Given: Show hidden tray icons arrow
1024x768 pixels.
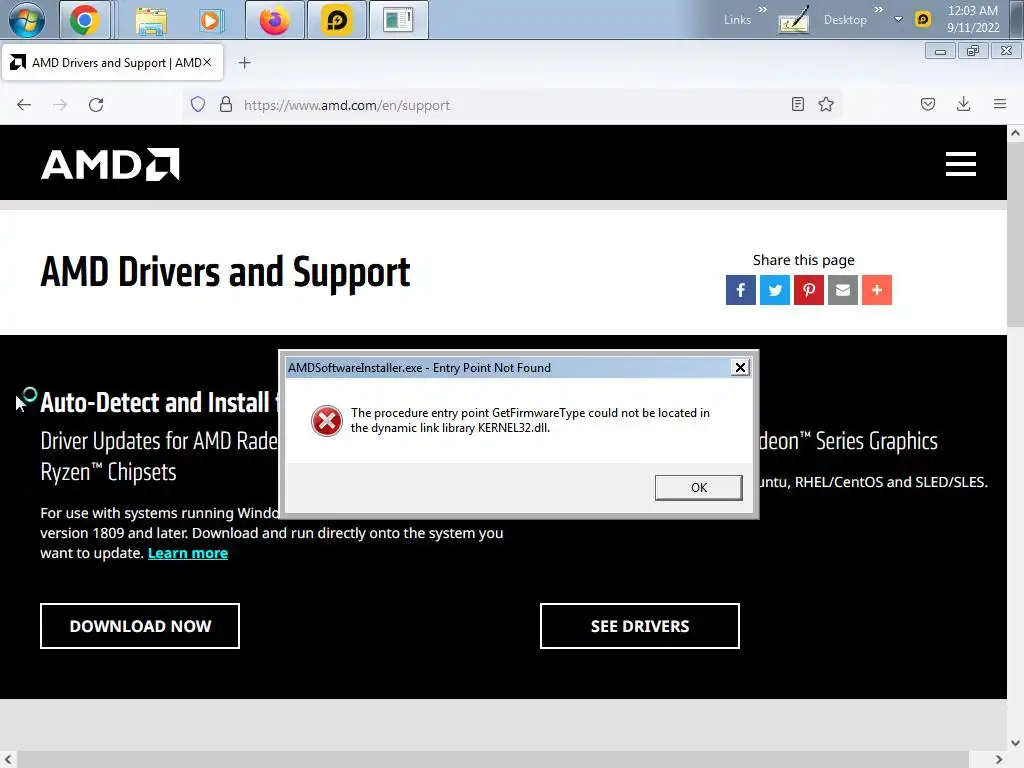Looking at the screenshot, I should pyautogui.click(x=899, y=19).
